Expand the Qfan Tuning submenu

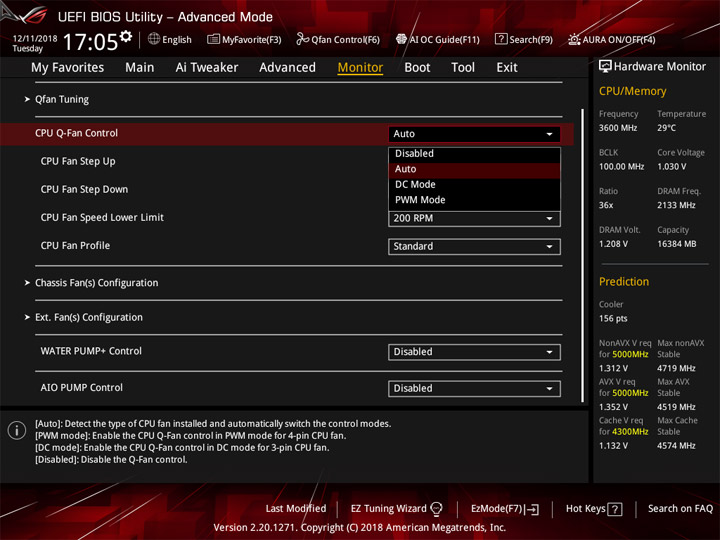point(62,99)
